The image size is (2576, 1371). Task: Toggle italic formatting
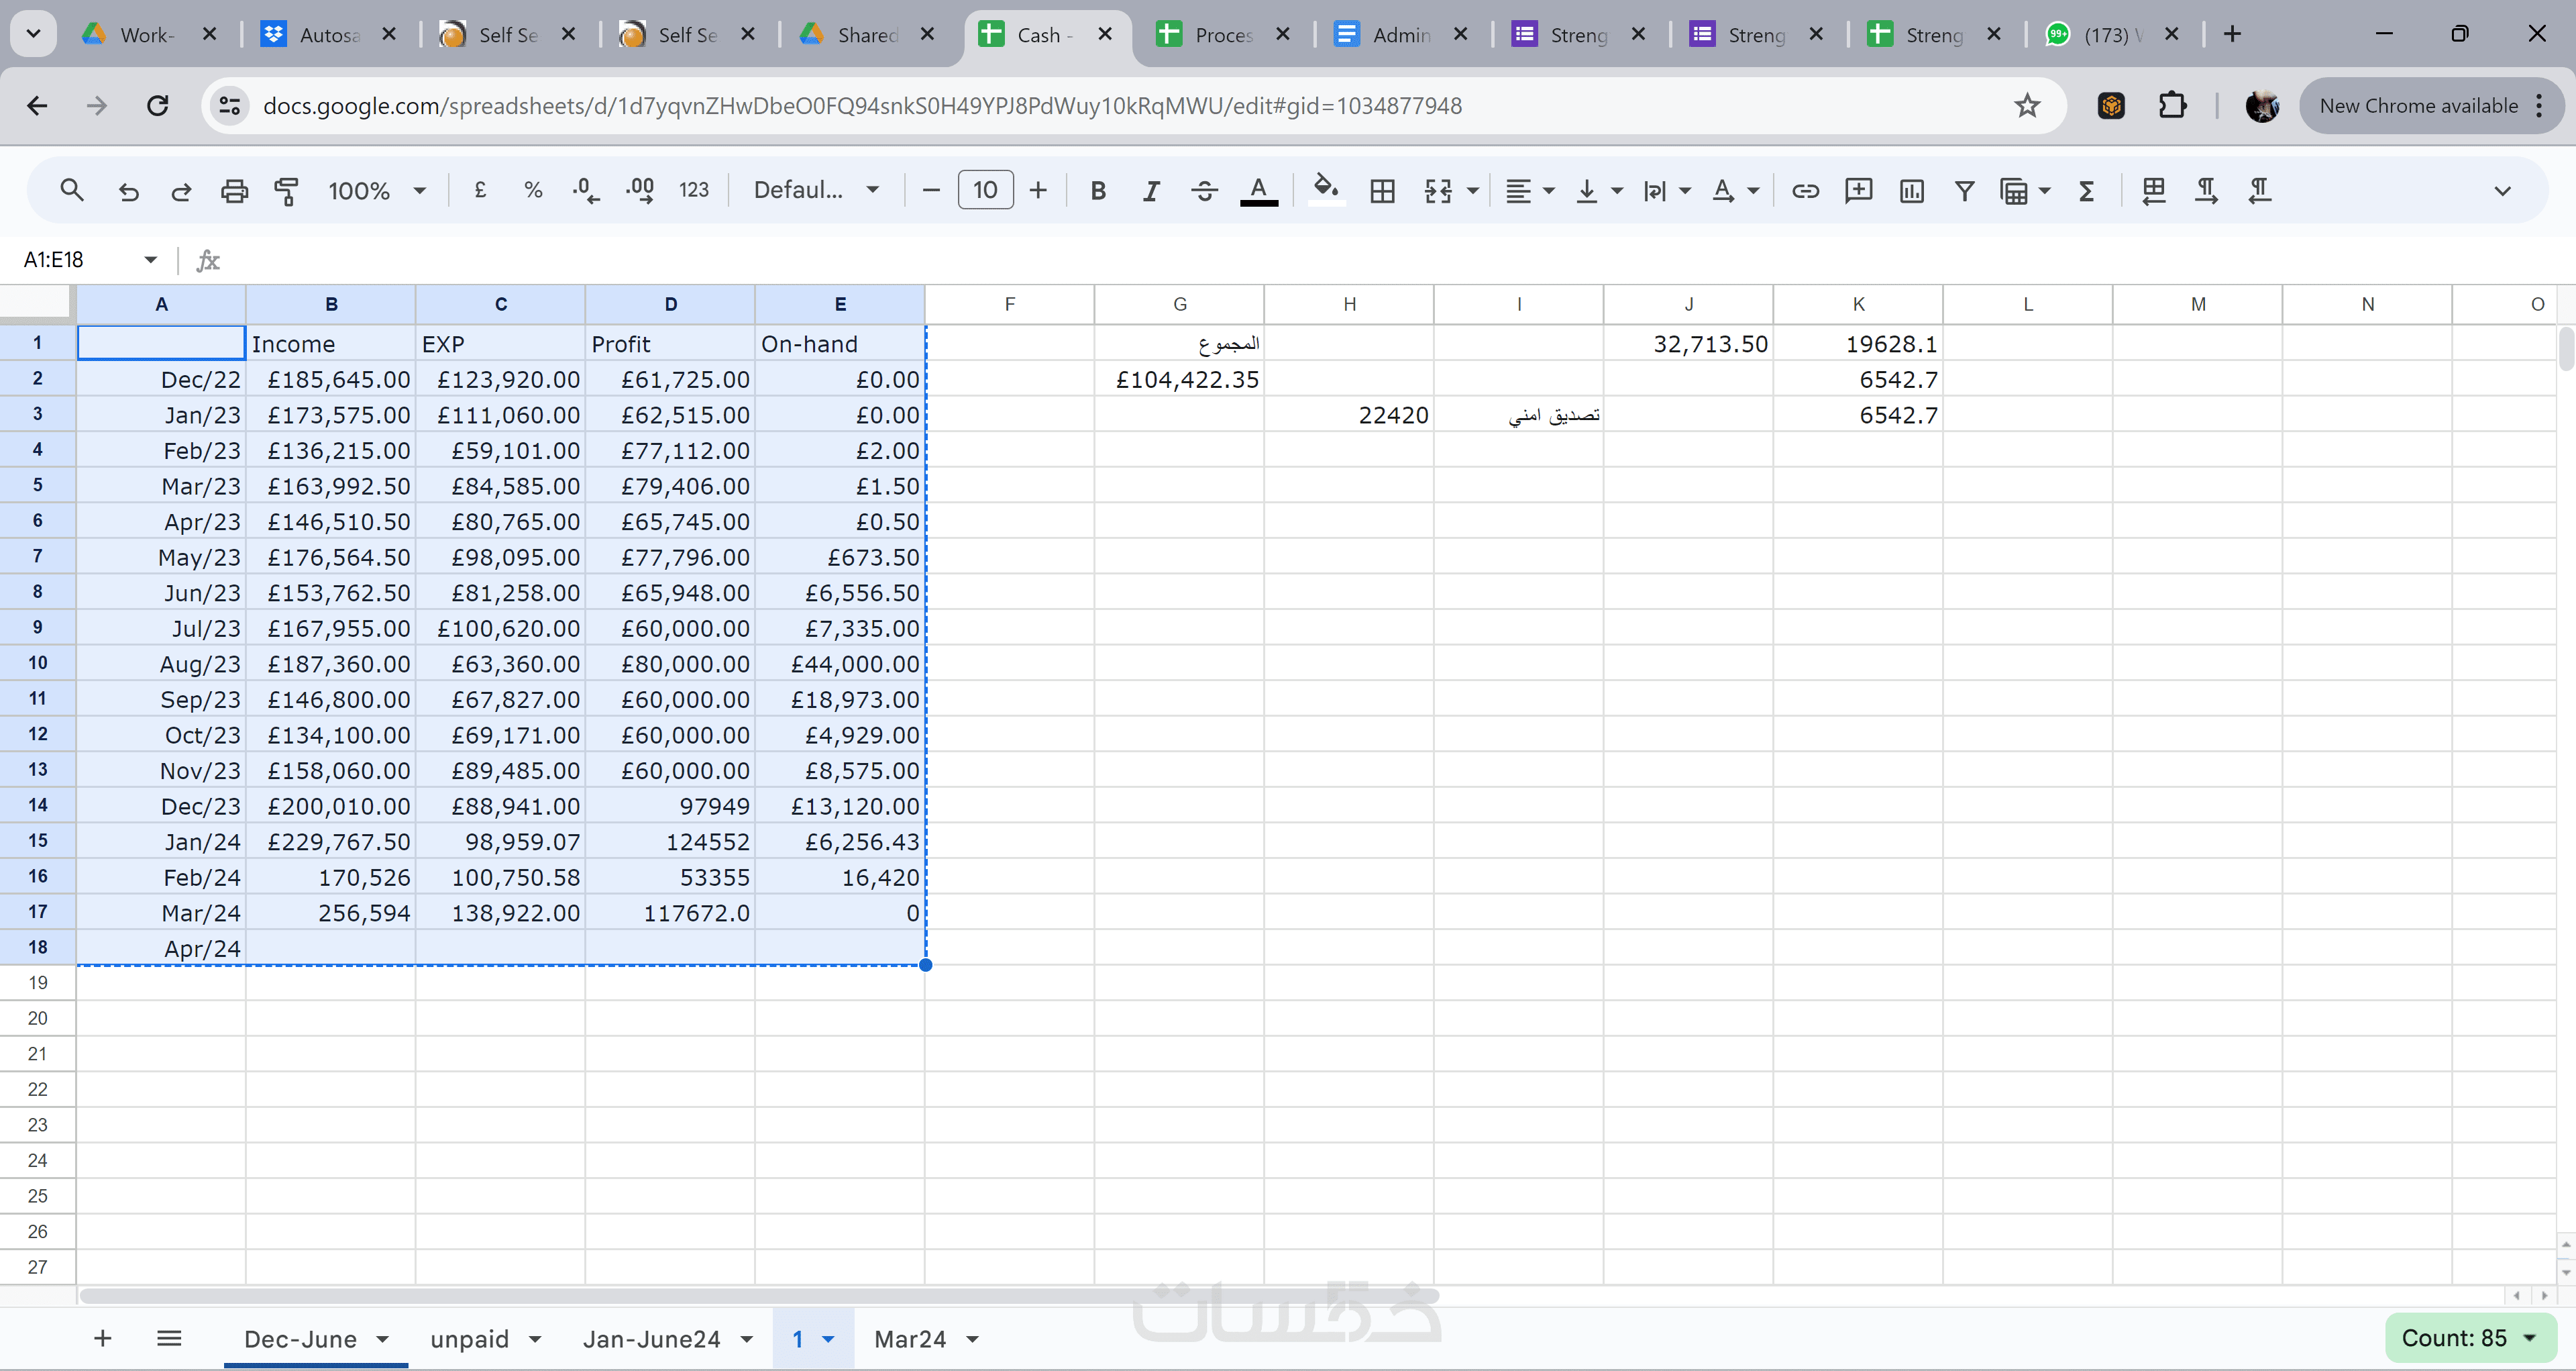tap(1151, 190)
